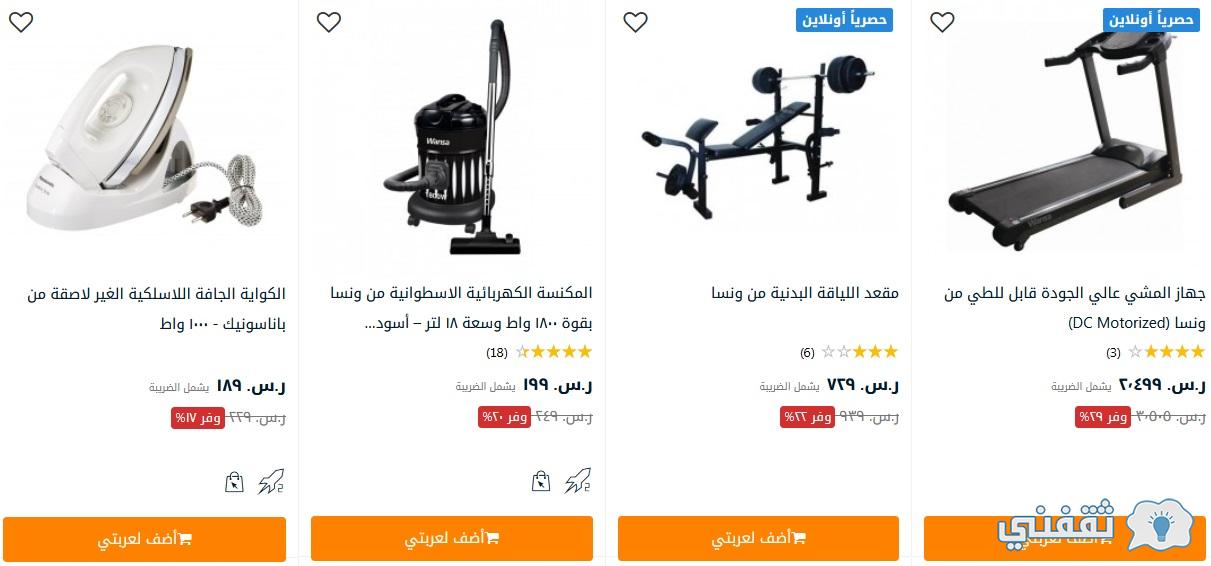
Task: Add the fitness bench to cart
Action: pyautogui.click(x=758, y=538)
